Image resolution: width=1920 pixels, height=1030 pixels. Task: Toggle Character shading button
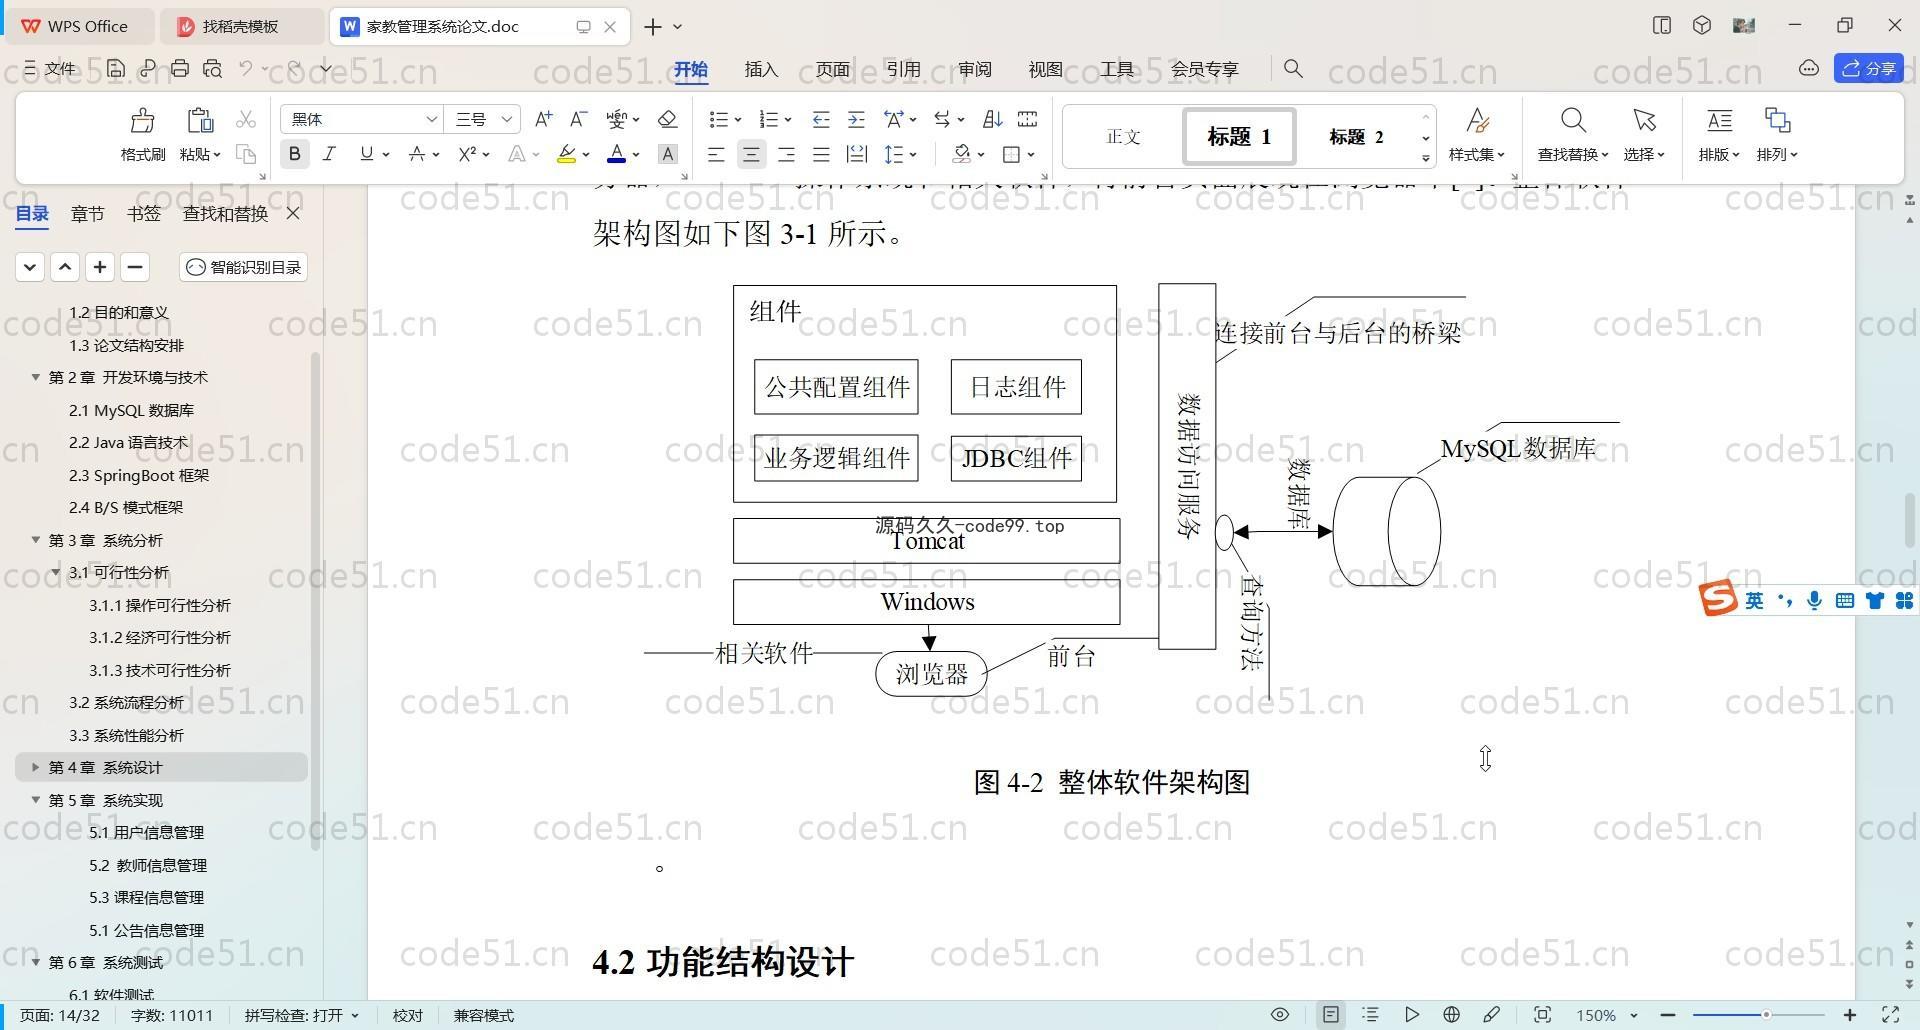[x=668, y=154]
